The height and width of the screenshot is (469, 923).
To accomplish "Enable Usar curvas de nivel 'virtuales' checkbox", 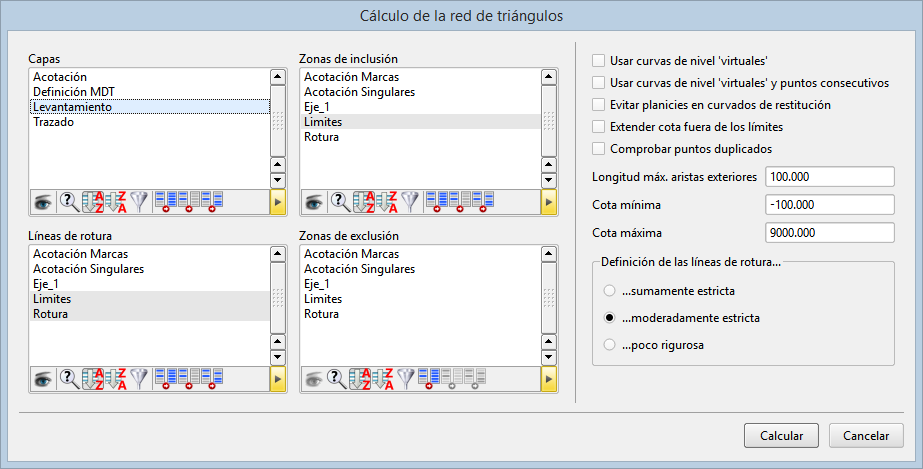I will (599, 61).
